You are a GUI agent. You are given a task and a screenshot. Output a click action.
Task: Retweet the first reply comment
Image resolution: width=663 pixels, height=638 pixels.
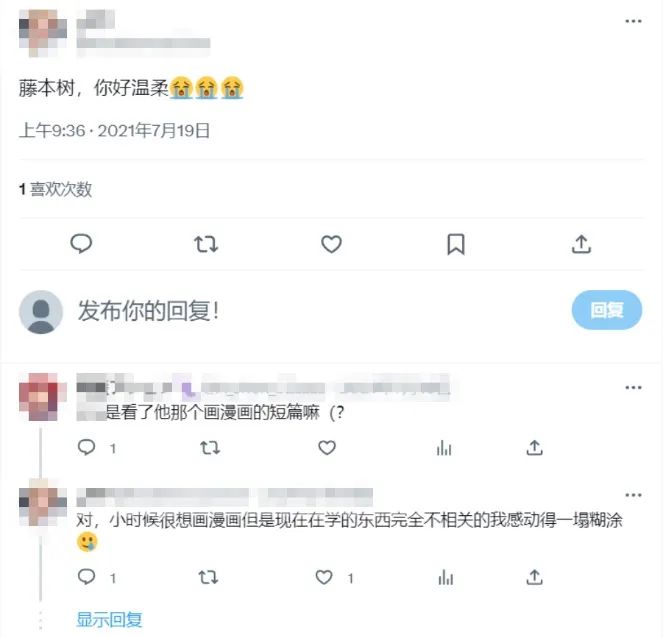click(x=210, y=448)
